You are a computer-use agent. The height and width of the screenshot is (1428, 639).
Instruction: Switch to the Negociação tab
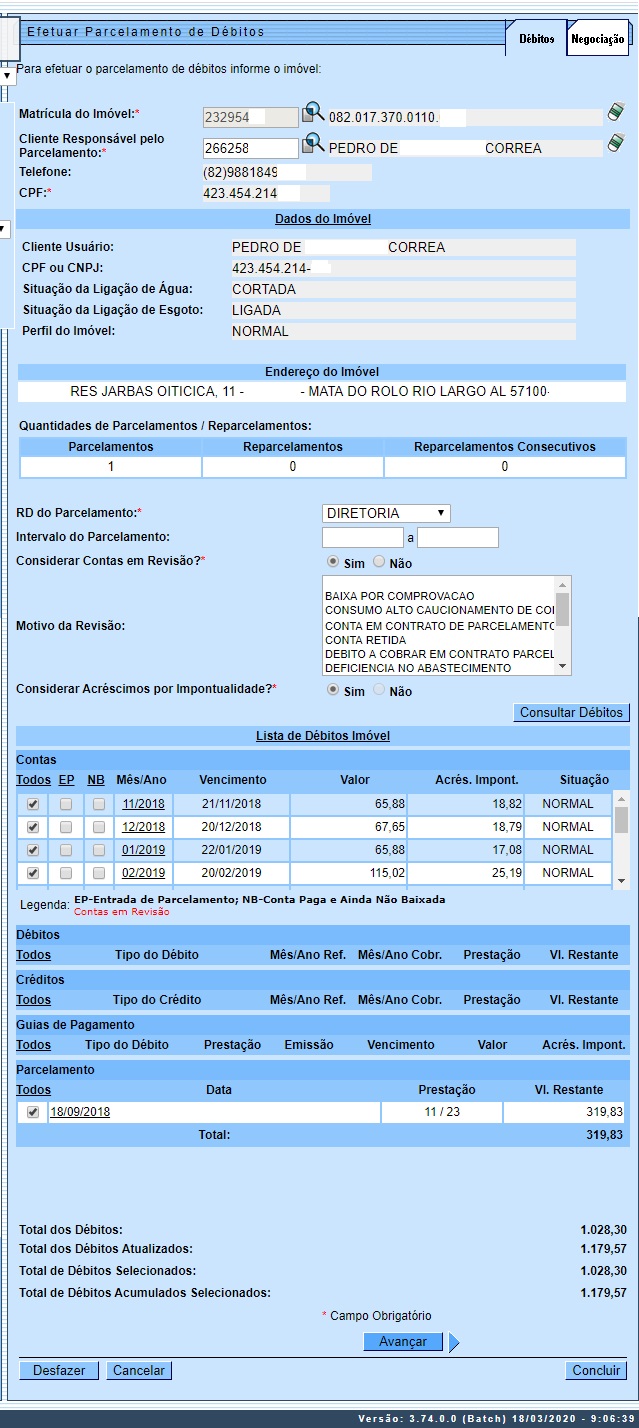(x=598, y=39)
